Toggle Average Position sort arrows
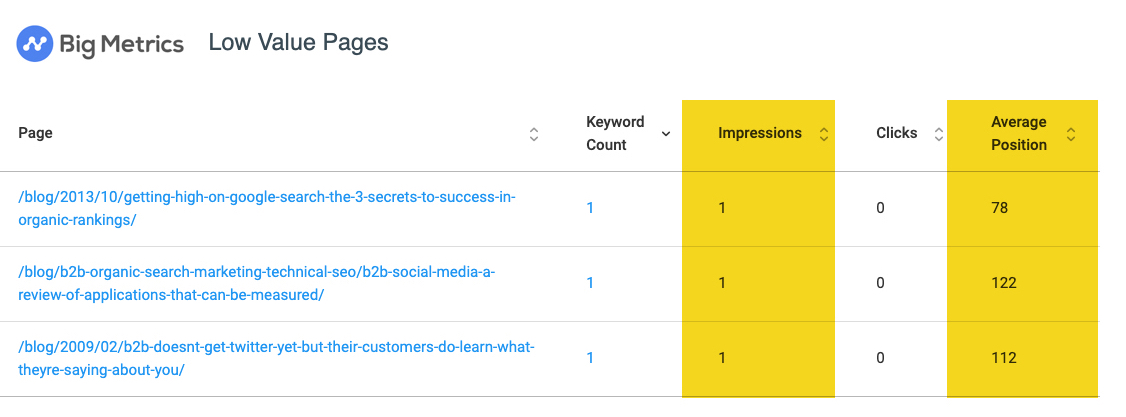This screenshot has width=1126, height=417. click(1071, 133)
